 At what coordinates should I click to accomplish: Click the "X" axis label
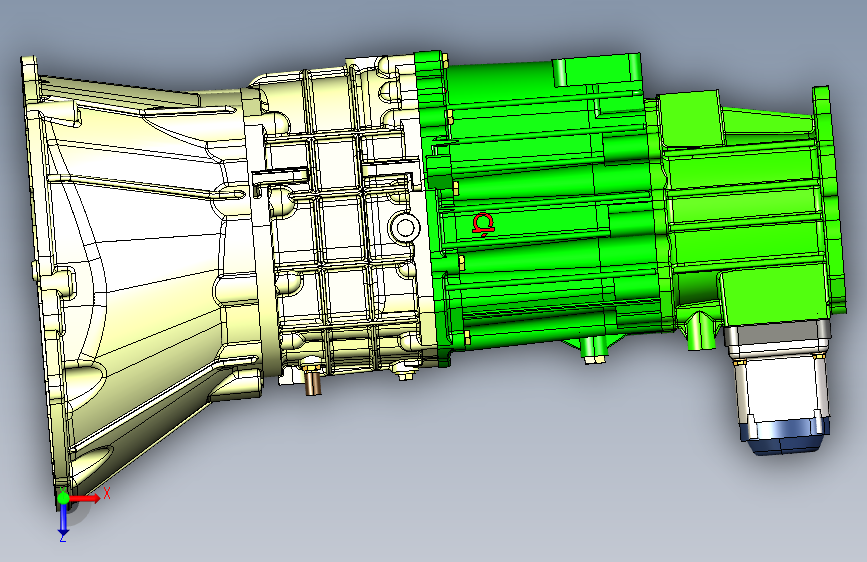point(107,493)
